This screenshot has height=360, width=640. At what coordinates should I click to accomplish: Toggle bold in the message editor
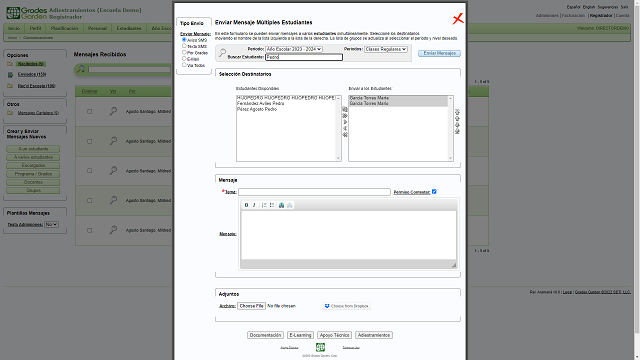(246, 205)
